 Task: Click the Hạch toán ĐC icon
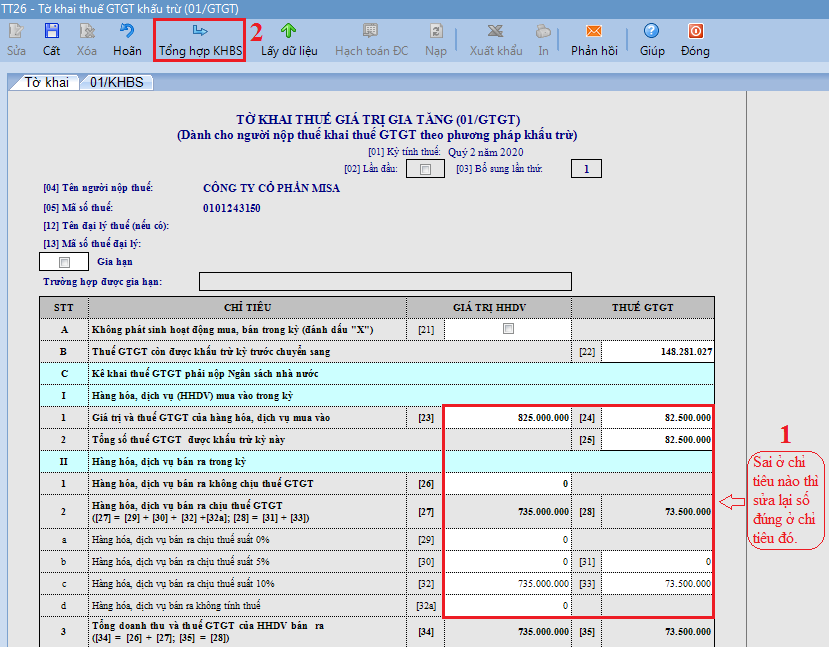(x=371, y=31)
